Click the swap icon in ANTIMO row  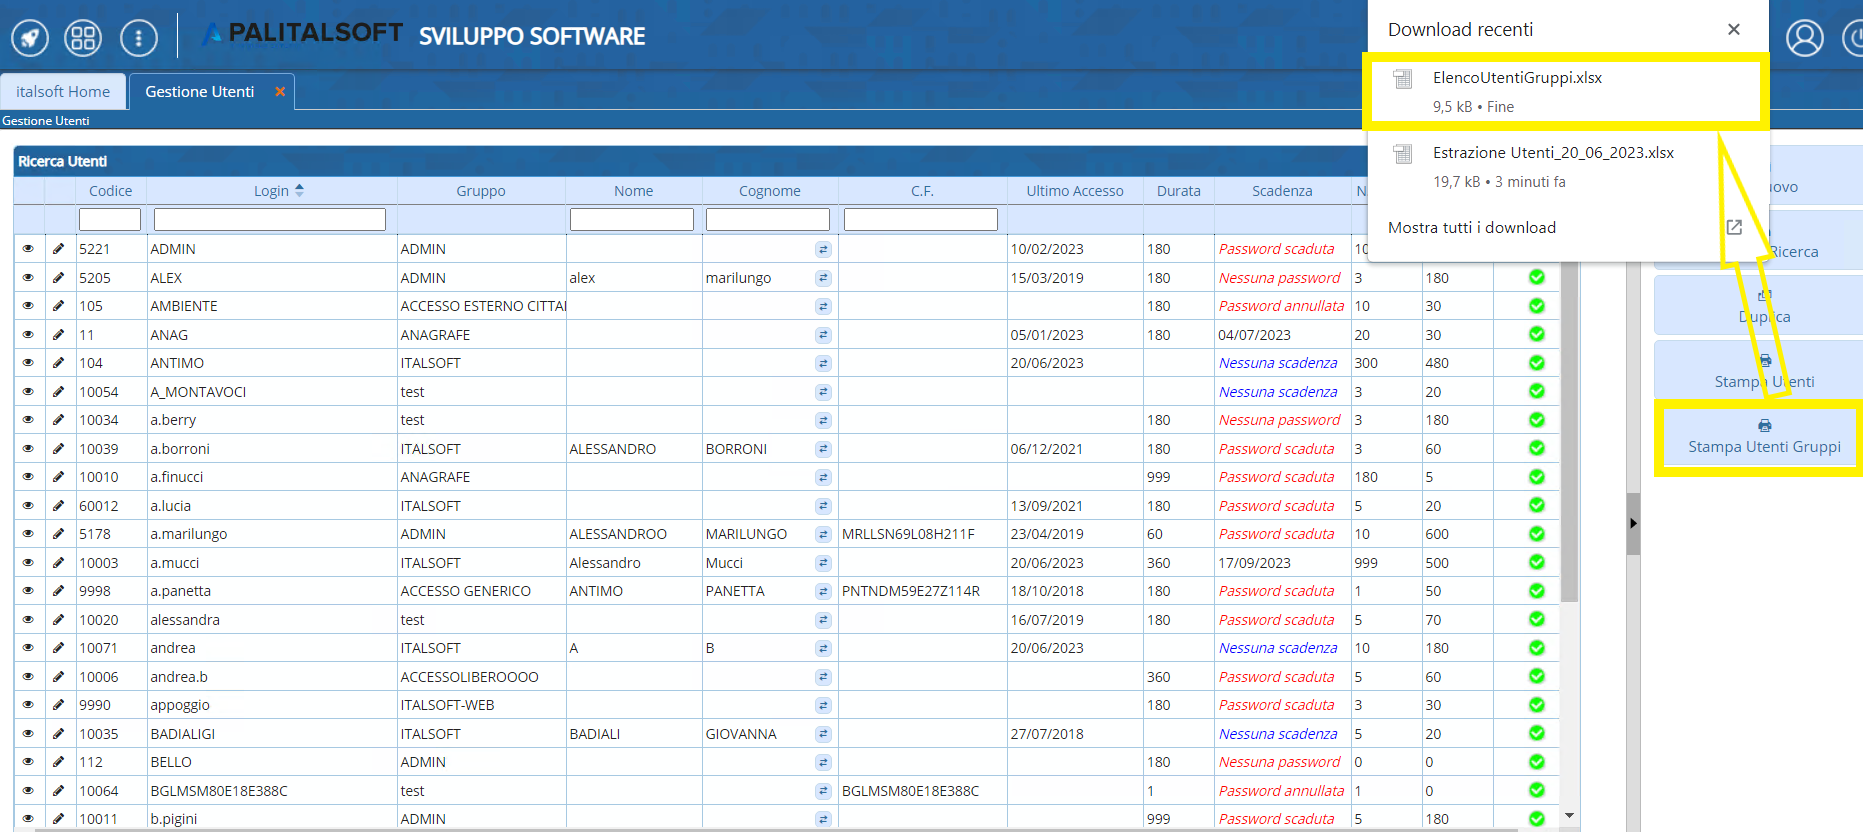[x=823, y=363]
